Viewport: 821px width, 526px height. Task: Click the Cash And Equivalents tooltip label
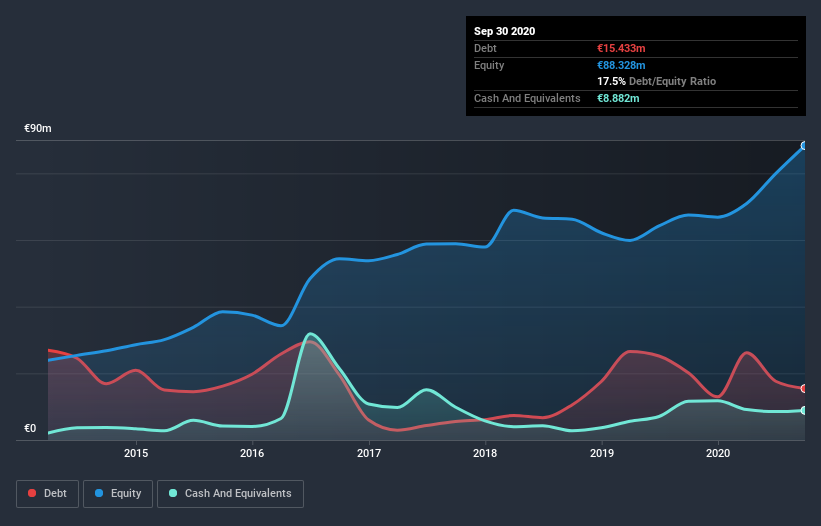tap(527, 98)
